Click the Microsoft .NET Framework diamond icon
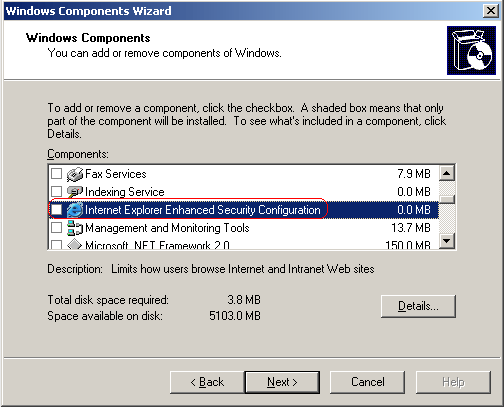This screenshot has height=407, width=504. [x=74, y=245]
